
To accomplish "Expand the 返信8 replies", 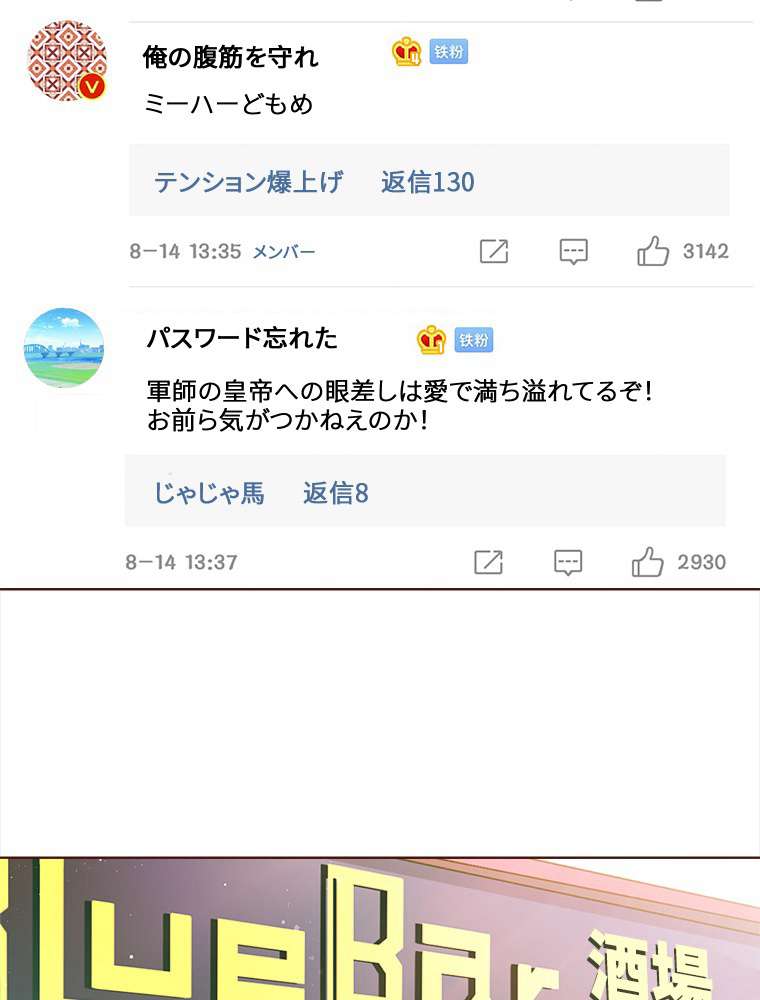I will pyautogui.click(x=336, y=493).
